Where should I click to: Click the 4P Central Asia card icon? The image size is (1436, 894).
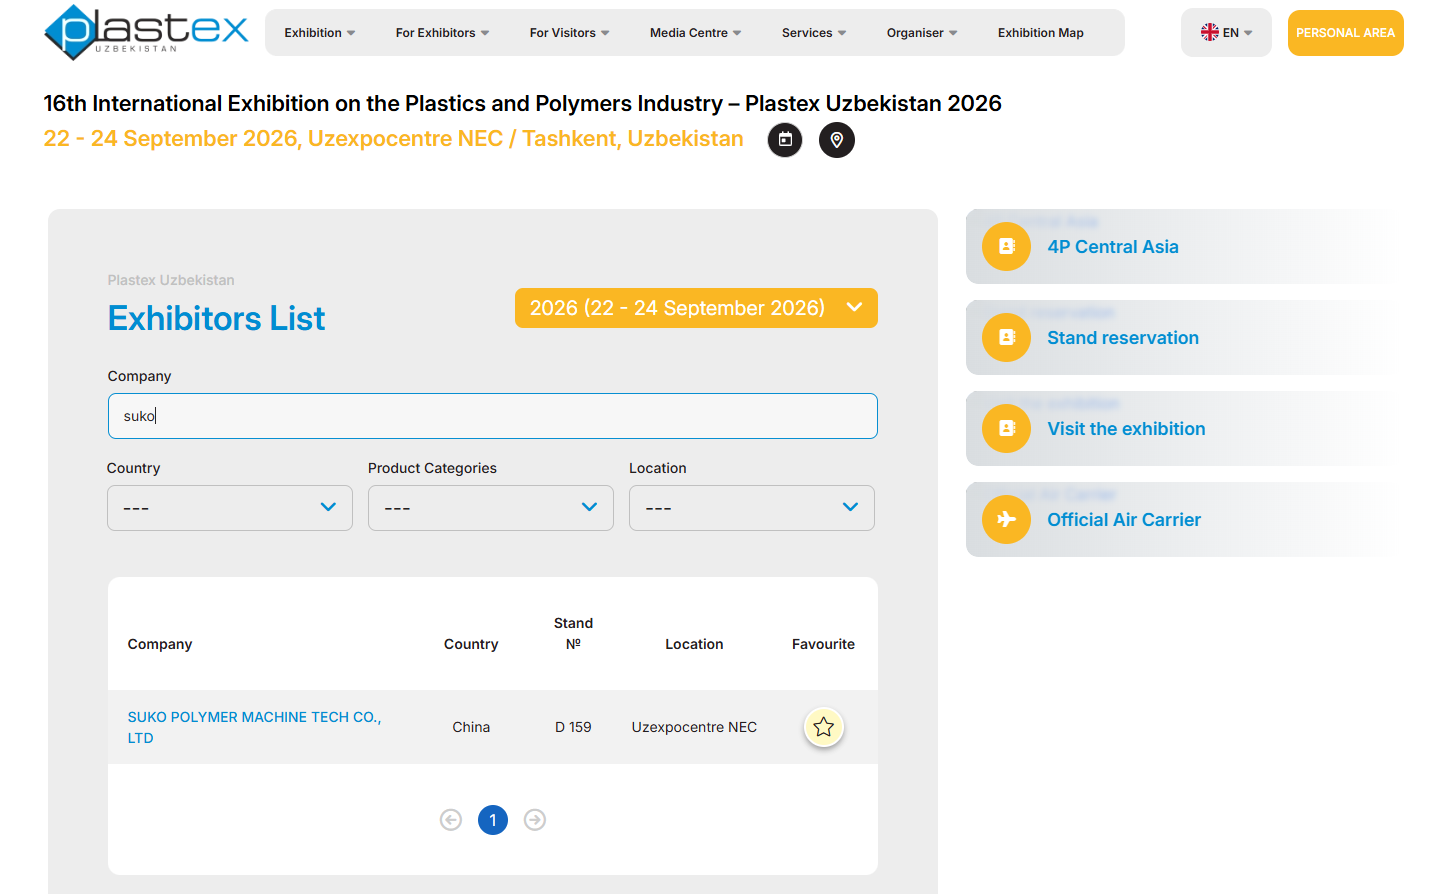tap(1006, 246)
